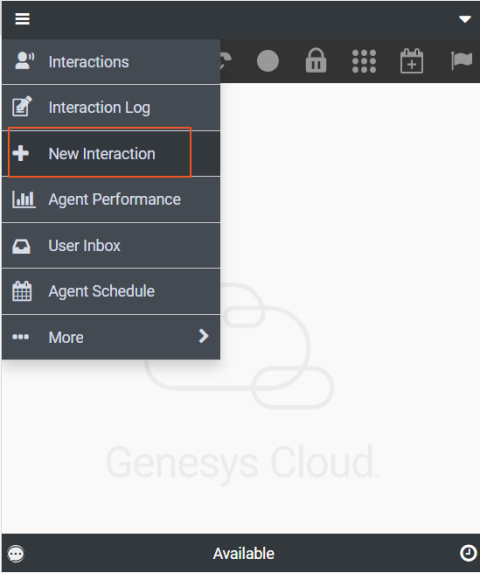Open Agent Performance

tap(111, 200)
